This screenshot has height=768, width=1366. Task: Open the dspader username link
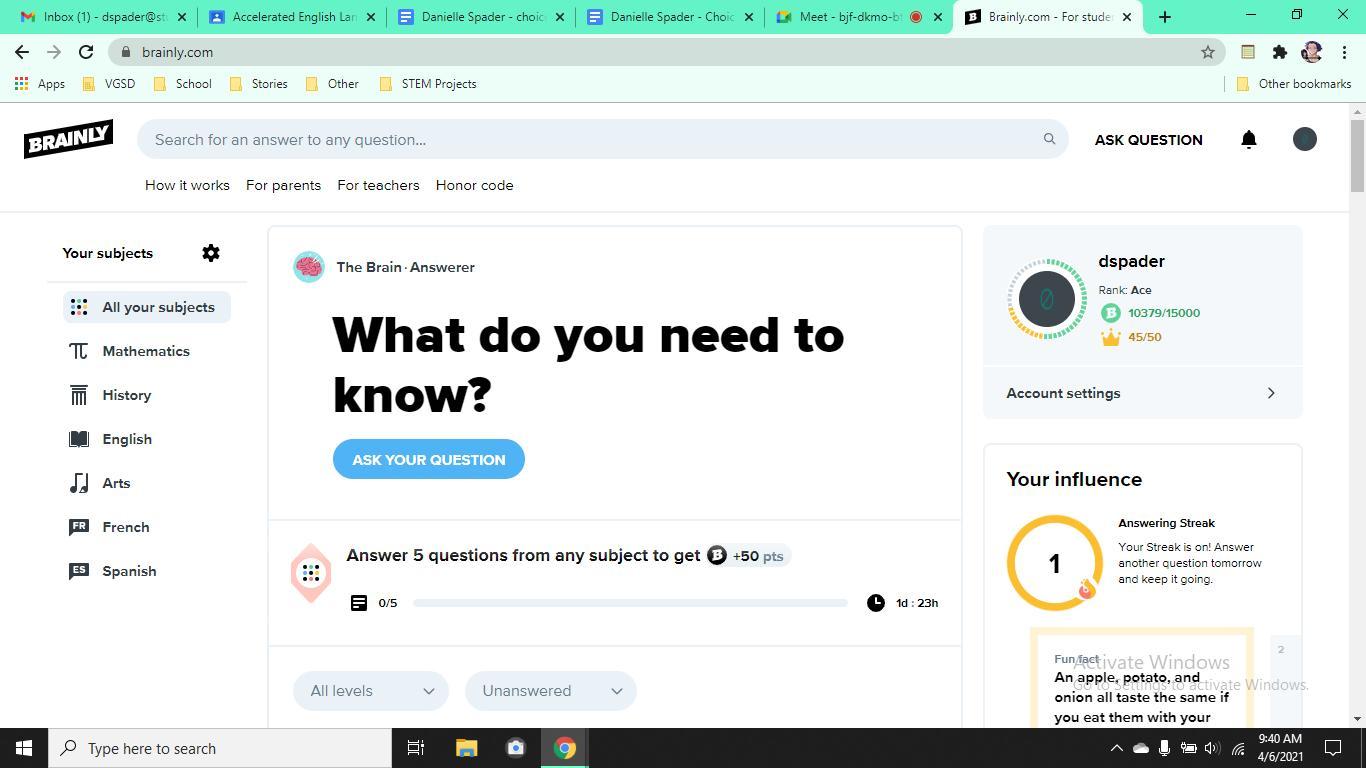point(1131,261)
